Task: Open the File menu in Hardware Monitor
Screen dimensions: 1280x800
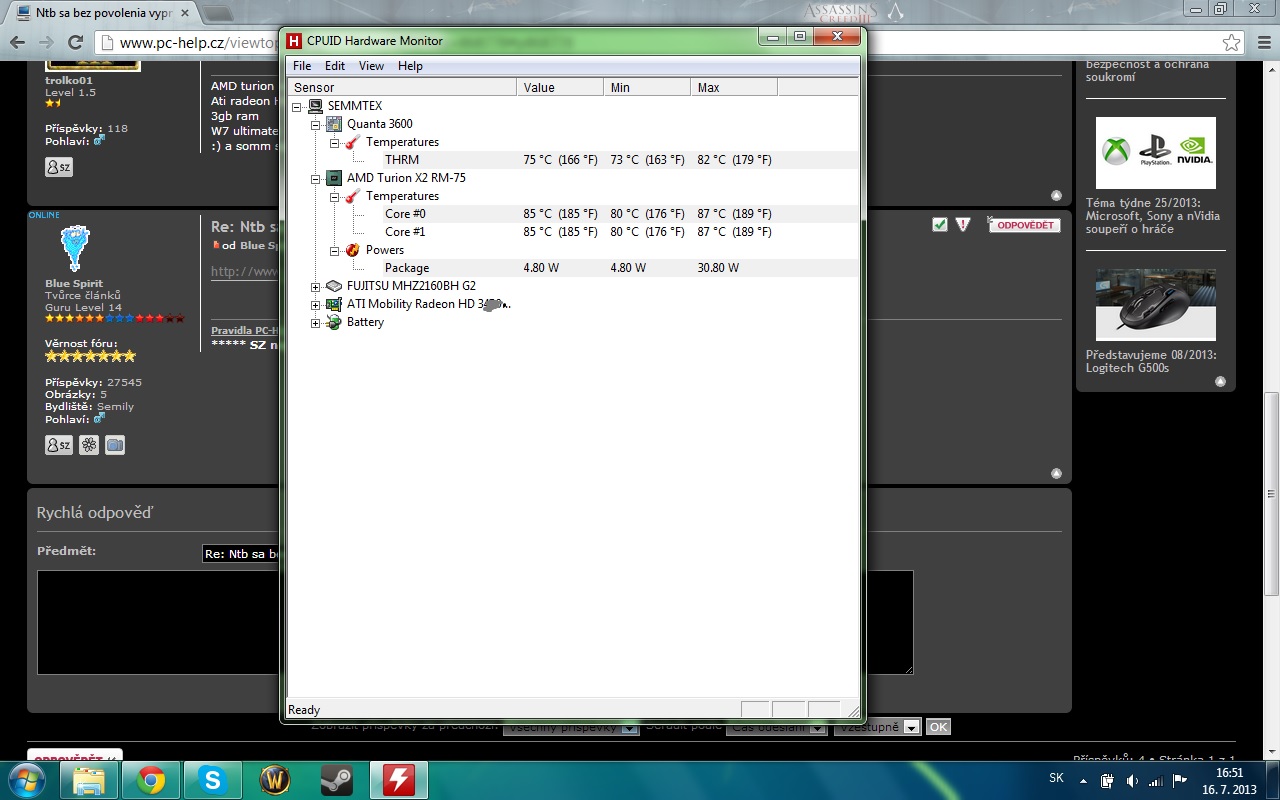Action: 301,66
